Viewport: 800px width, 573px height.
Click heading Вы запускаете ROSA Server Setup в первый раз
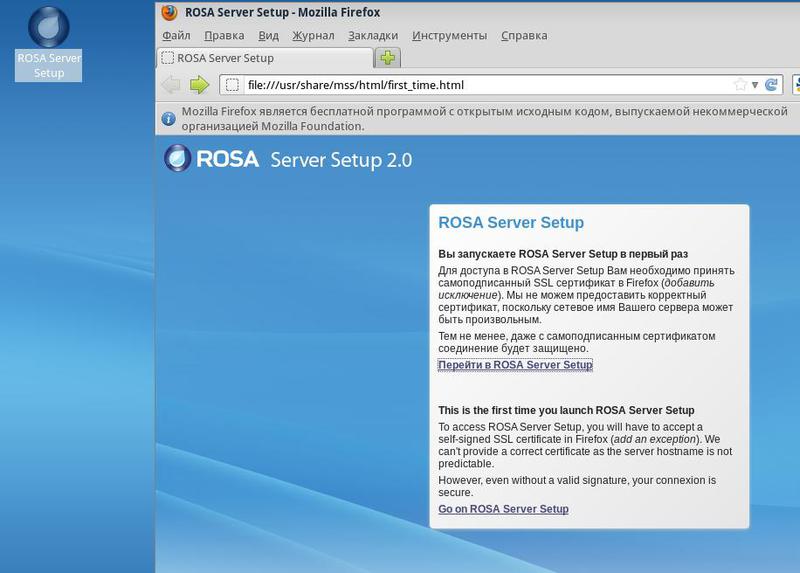(x=563, y=254)
